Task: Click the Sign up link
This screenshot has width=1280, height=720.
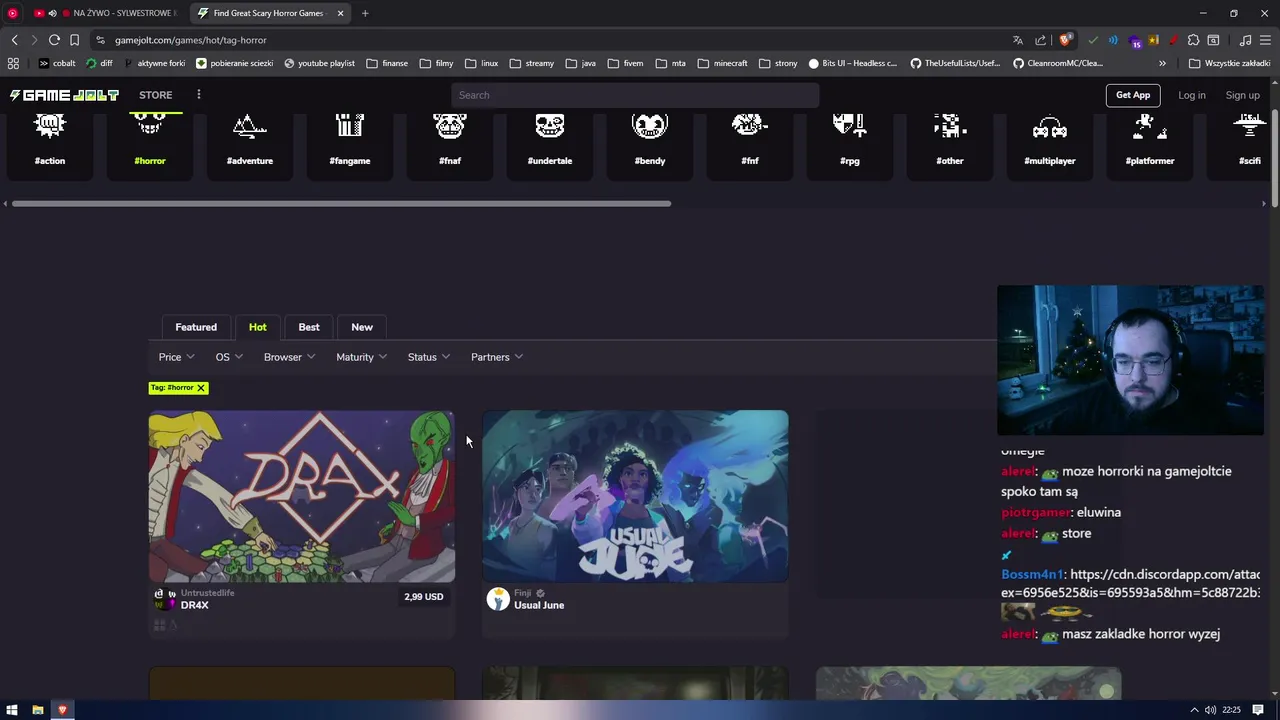Action: 1243,95
